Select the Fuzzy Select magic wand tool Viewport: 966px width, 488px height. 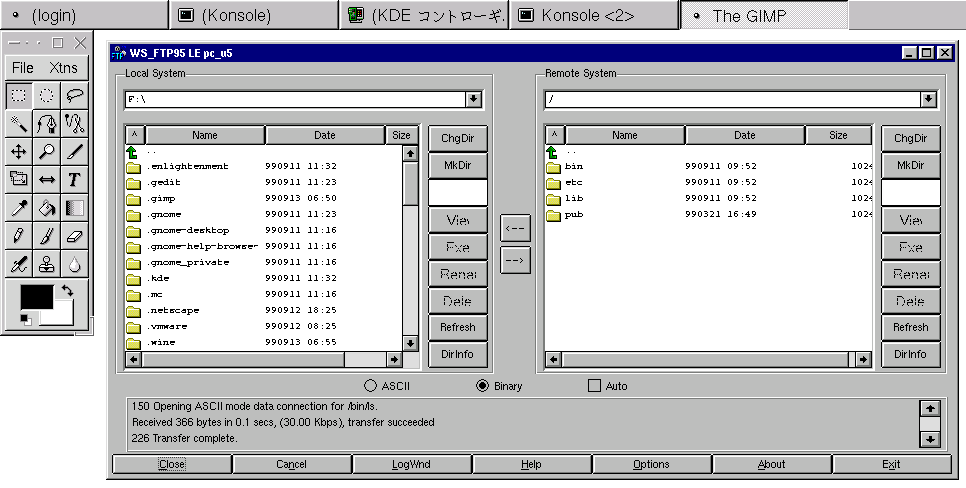(19, 123)
